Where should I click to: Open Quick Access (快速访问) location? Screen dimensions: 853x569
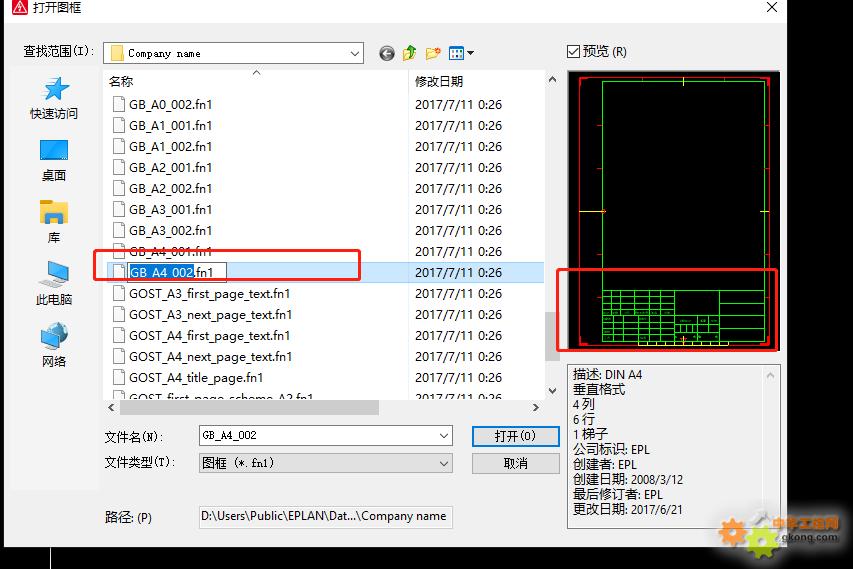point(54,98)
